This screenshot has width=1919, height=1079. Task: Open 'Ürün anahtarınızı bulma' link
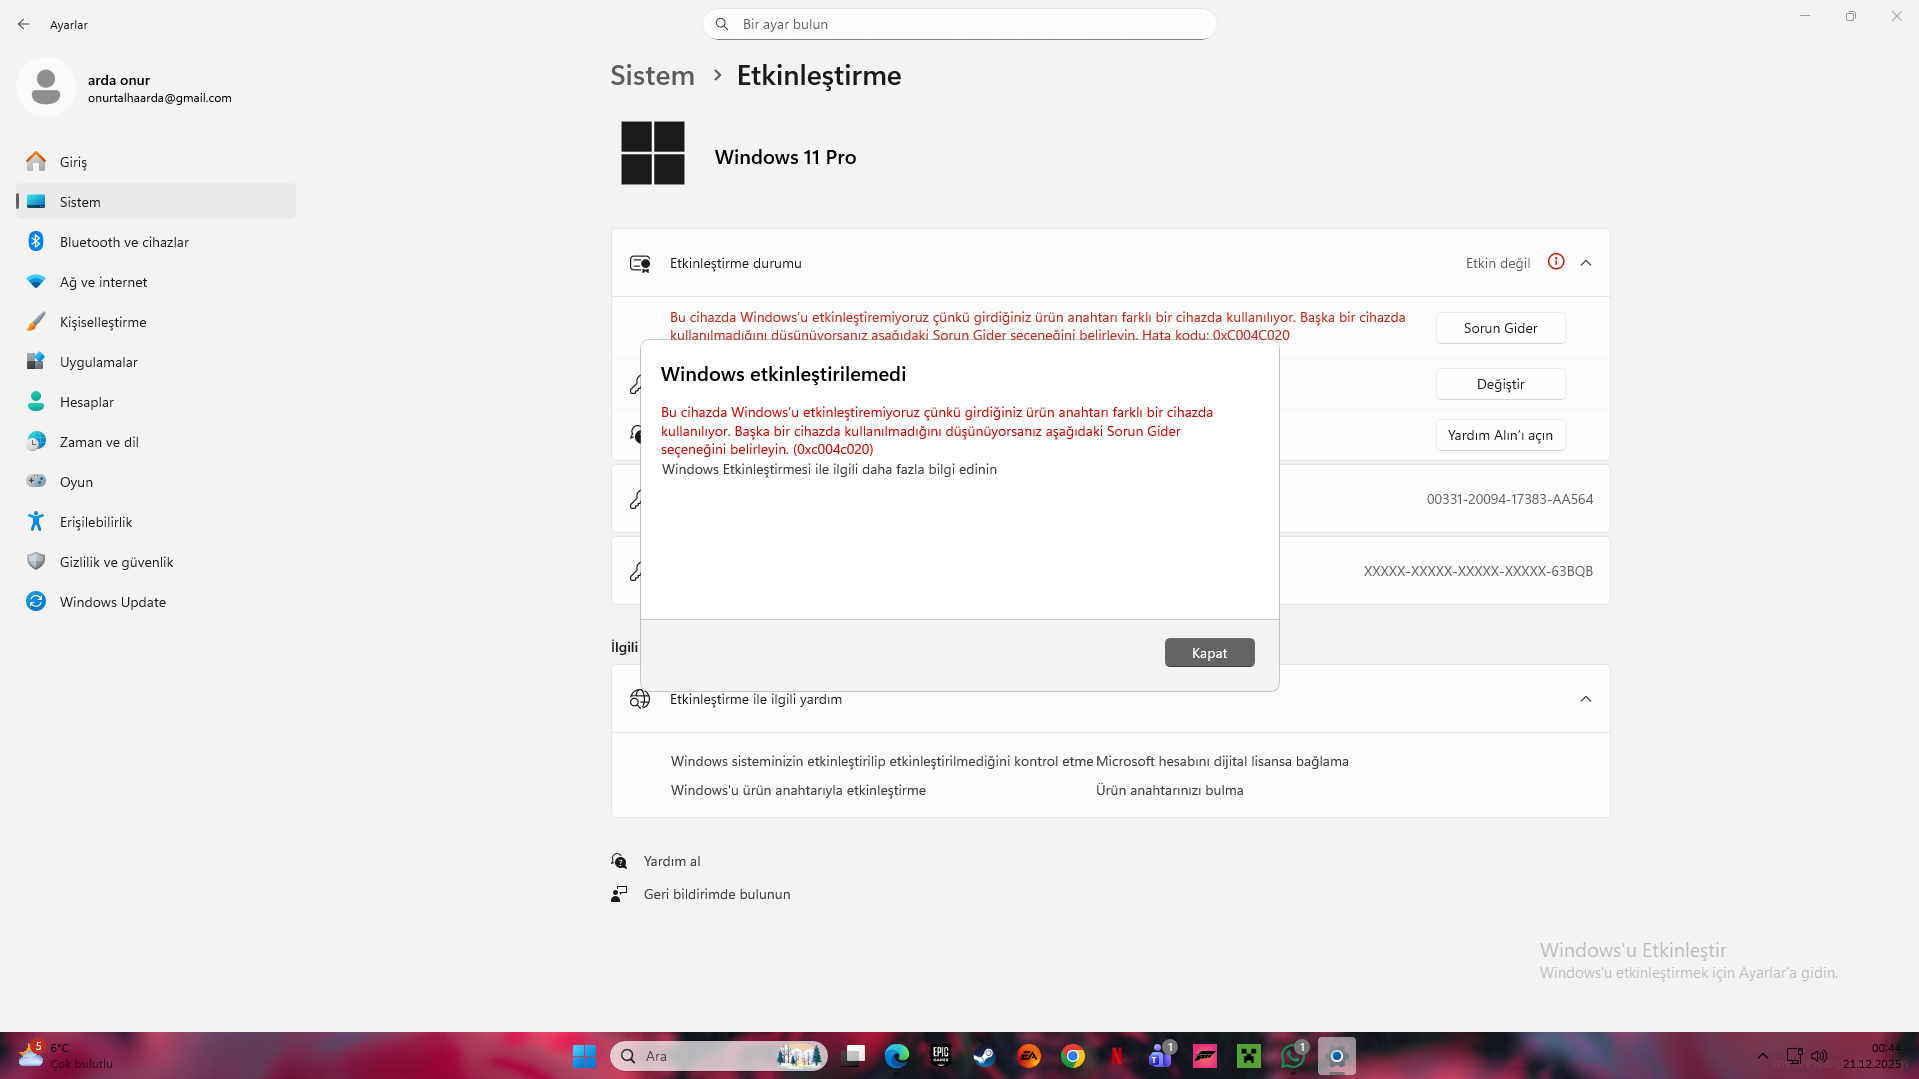point(1169,790)
